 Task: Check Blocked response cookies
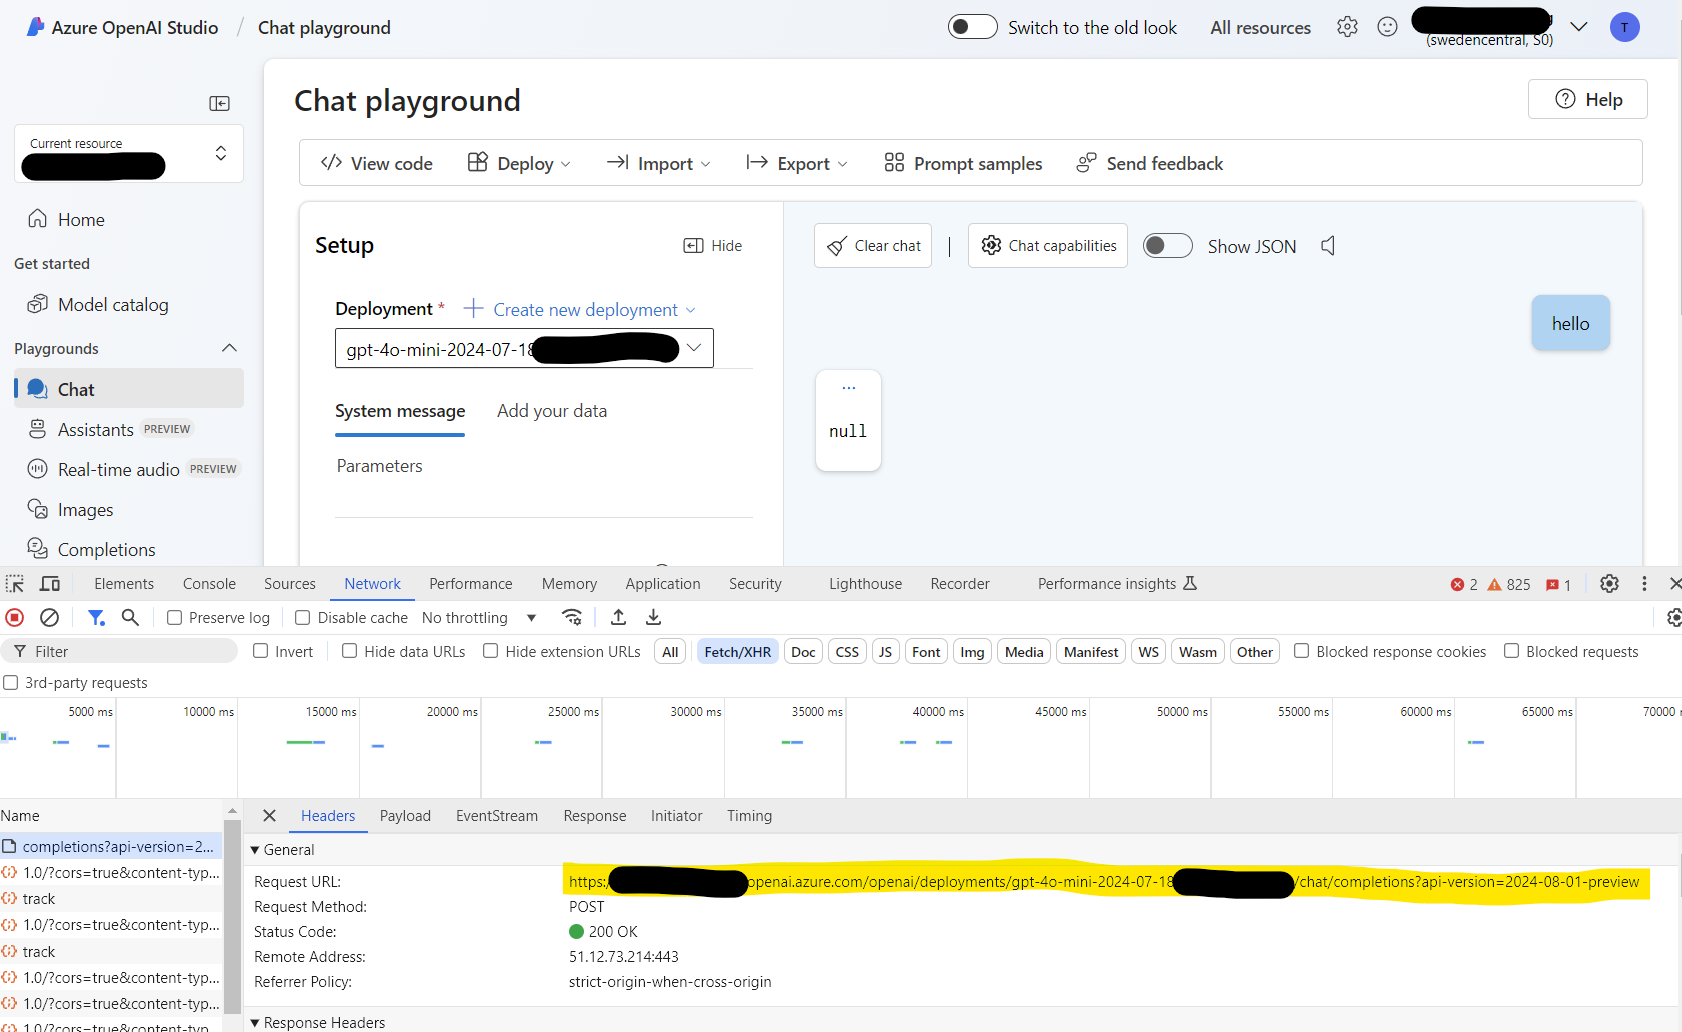(1302, 651)
